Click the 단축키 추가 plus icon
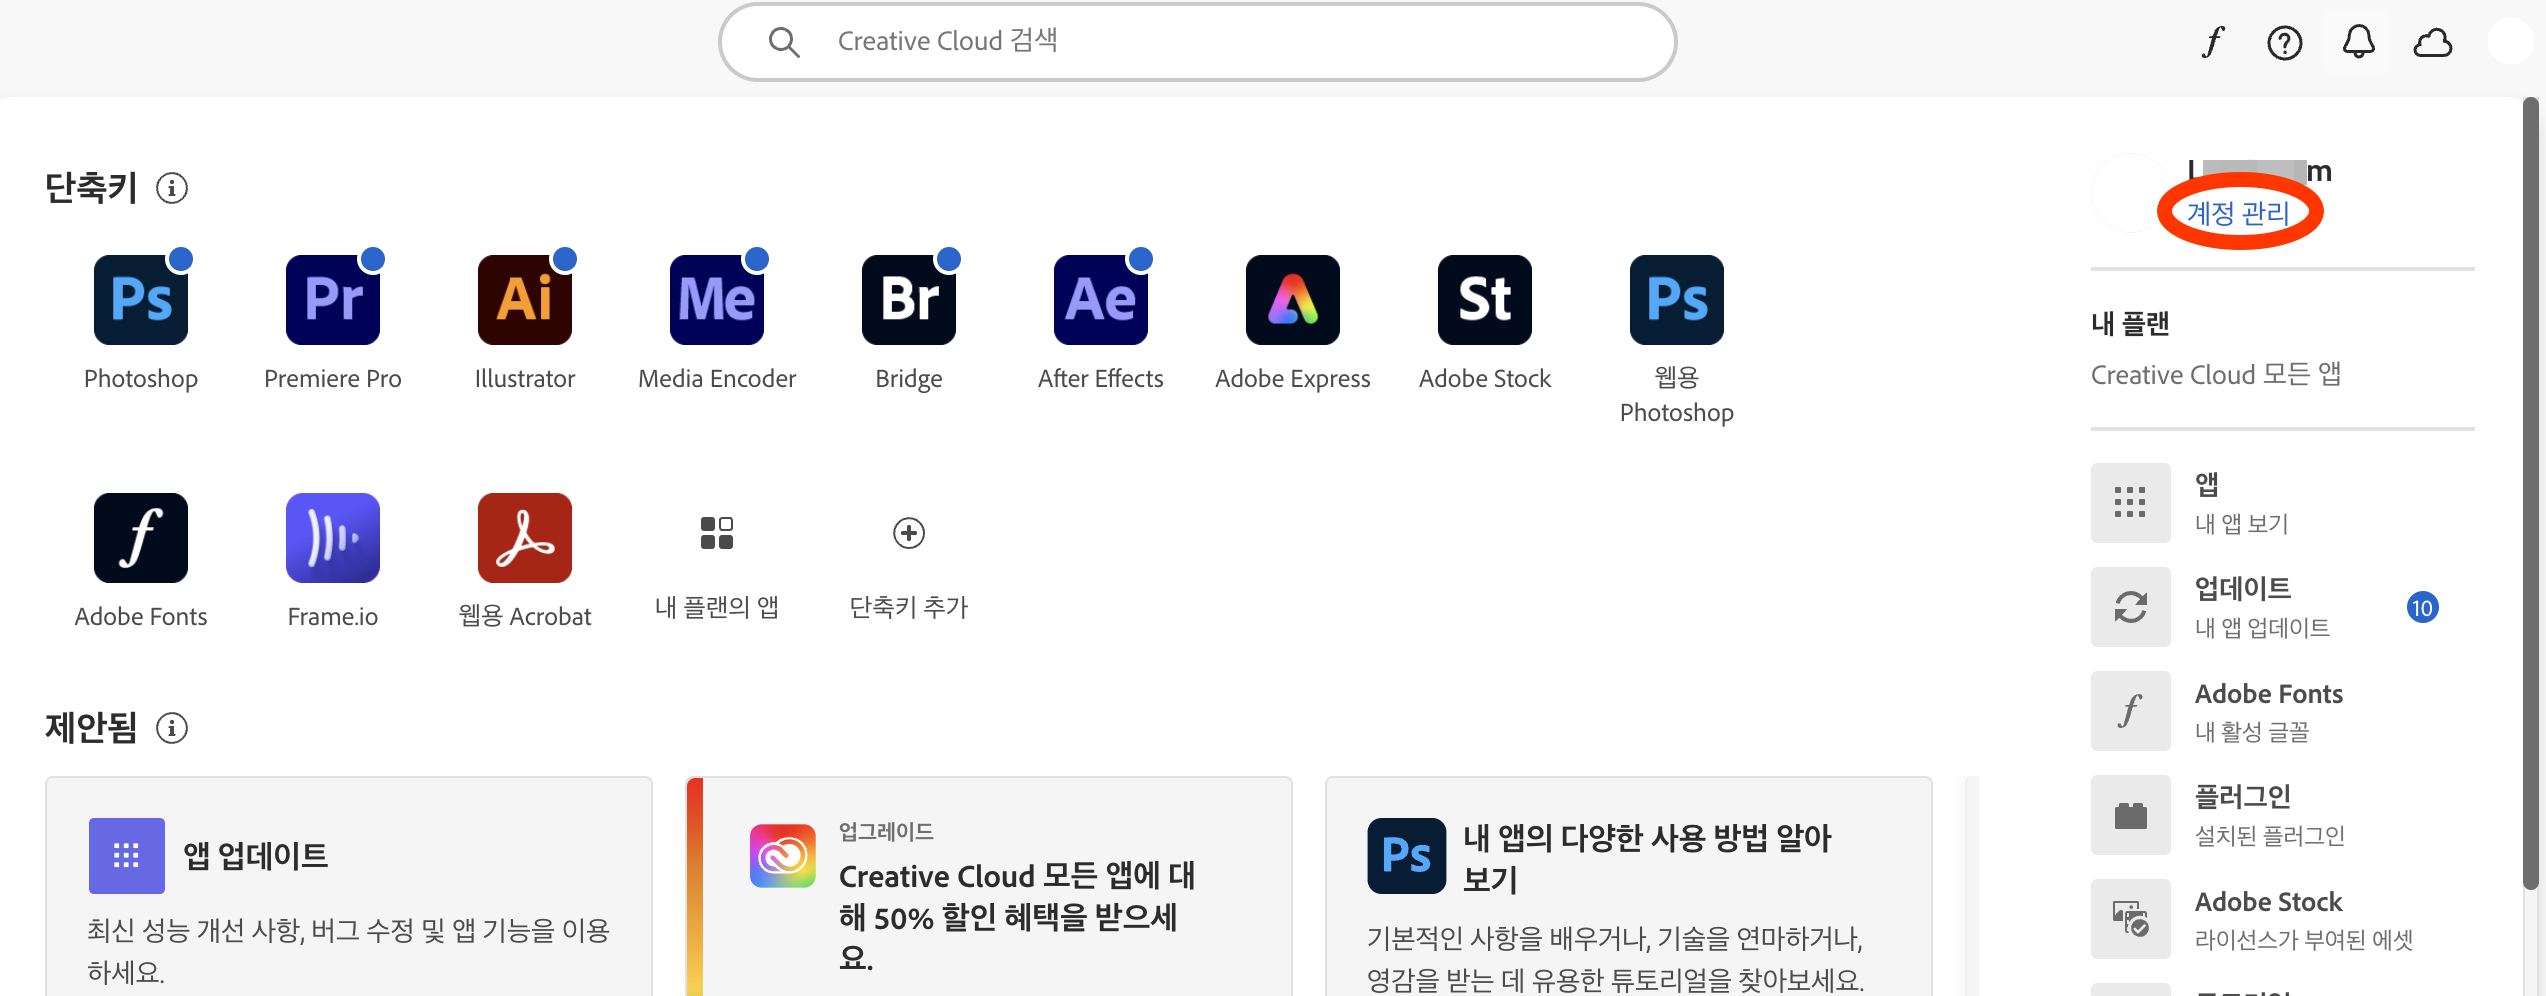 [x=909, y=533]
